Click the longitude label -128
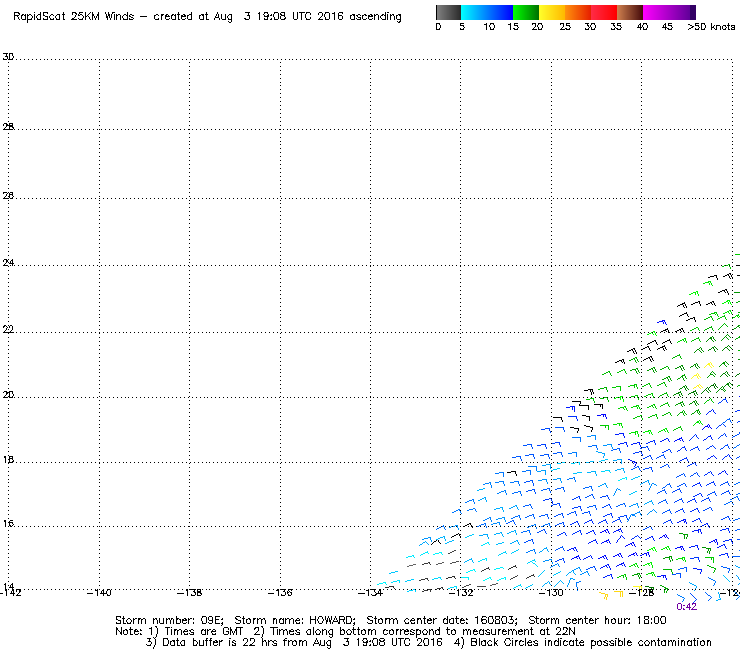The image size is (740, 650). (x=641, y=592)
